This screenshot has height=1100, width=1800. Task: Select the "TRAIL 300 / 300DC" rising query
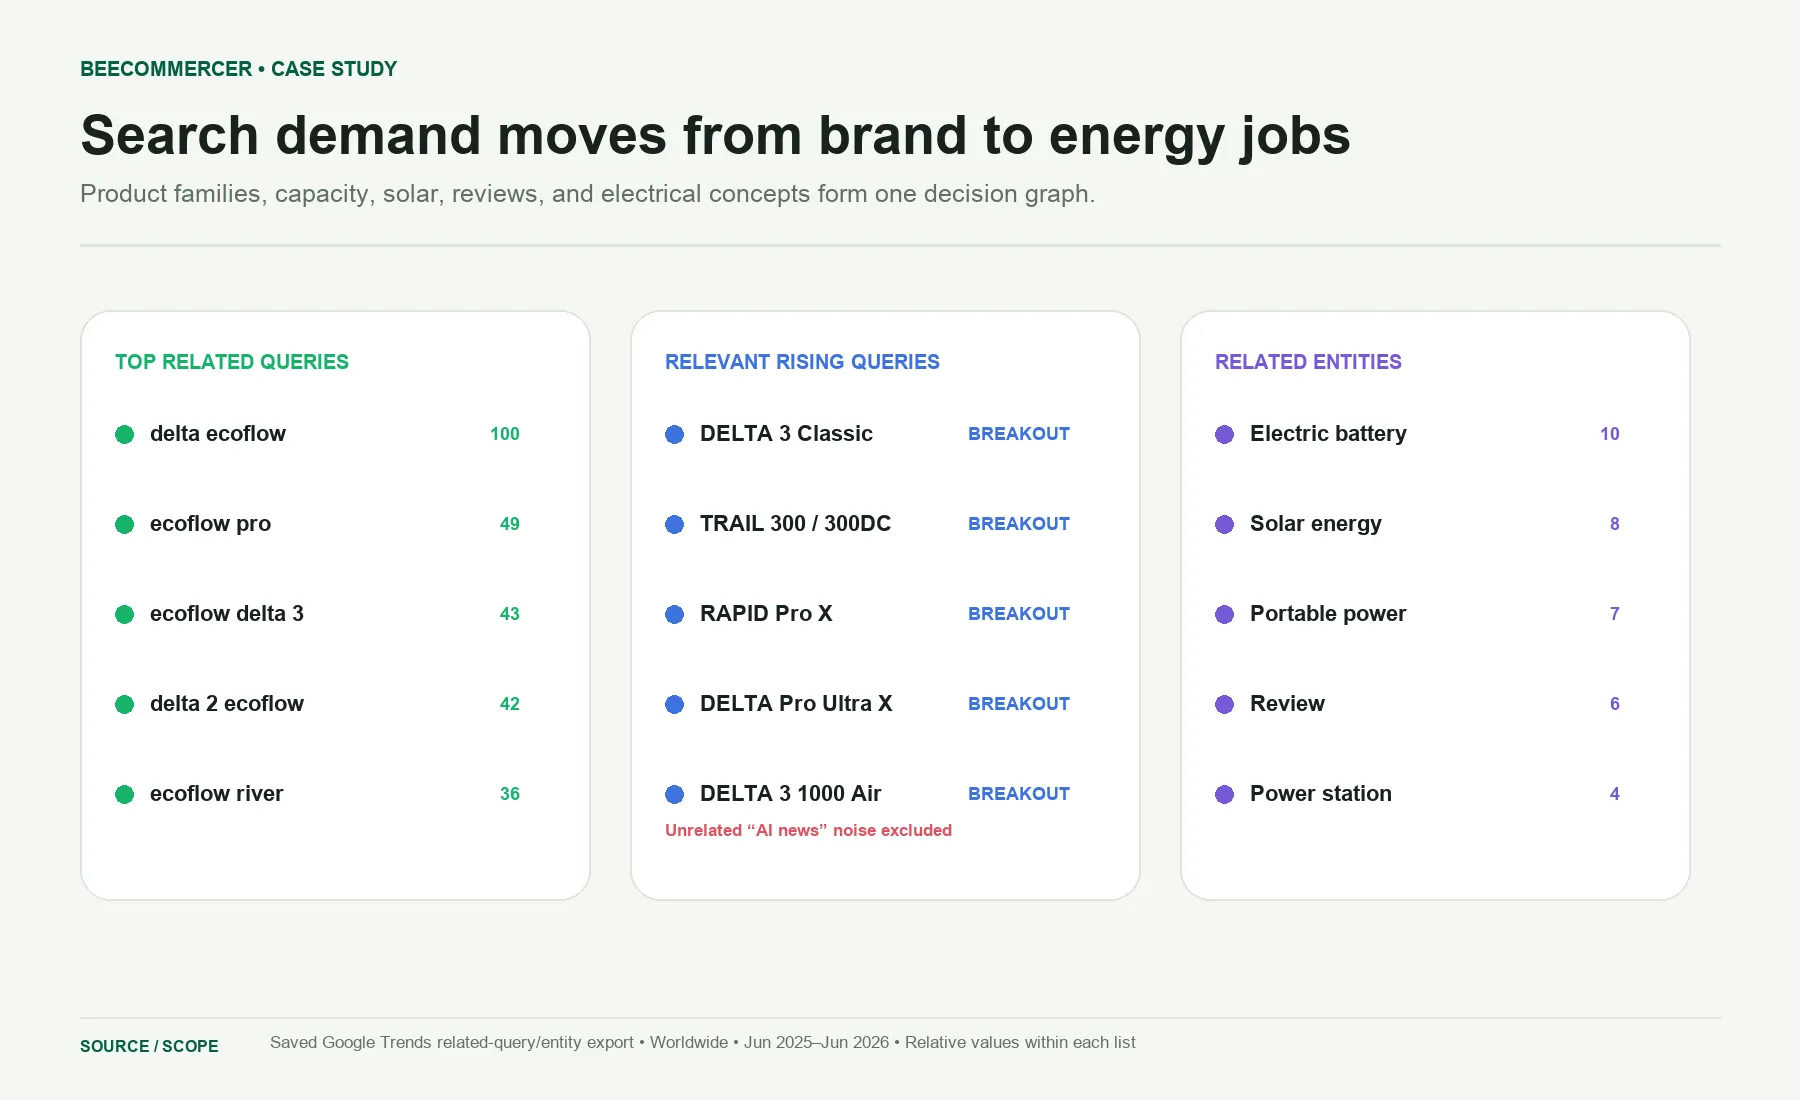pyautogui.click(x=795, y=524)
